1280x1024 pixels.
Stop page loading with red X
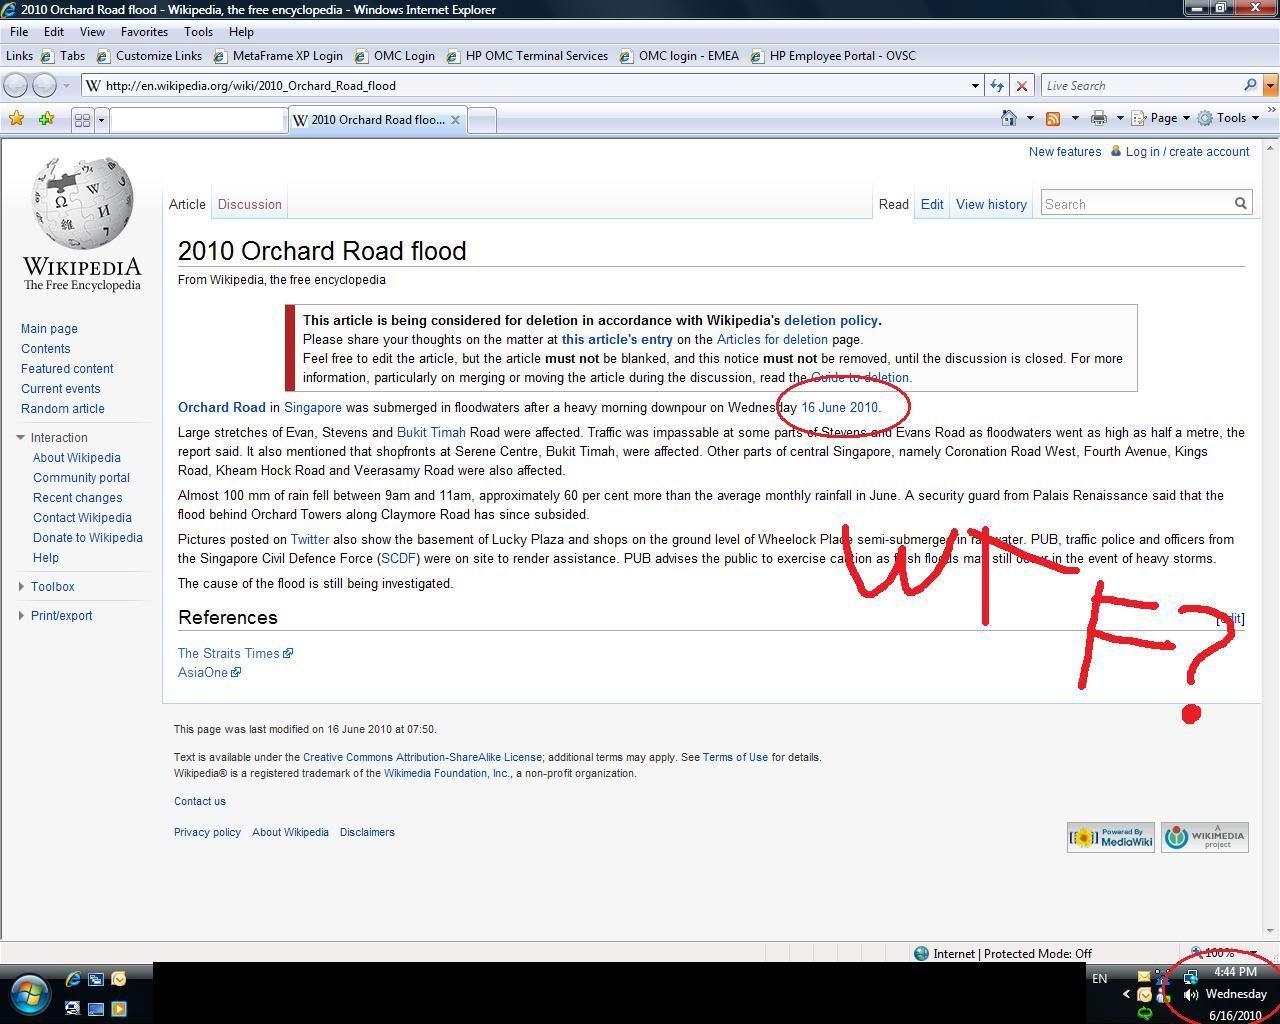(x=1021, y=86)
